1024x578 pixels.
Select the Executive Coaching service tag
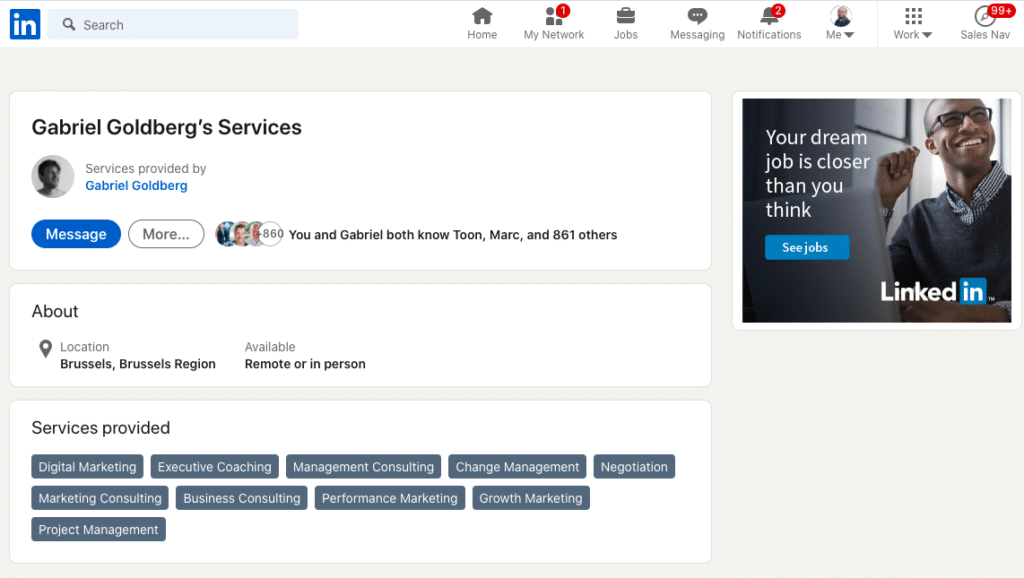[x=214, y=467]
